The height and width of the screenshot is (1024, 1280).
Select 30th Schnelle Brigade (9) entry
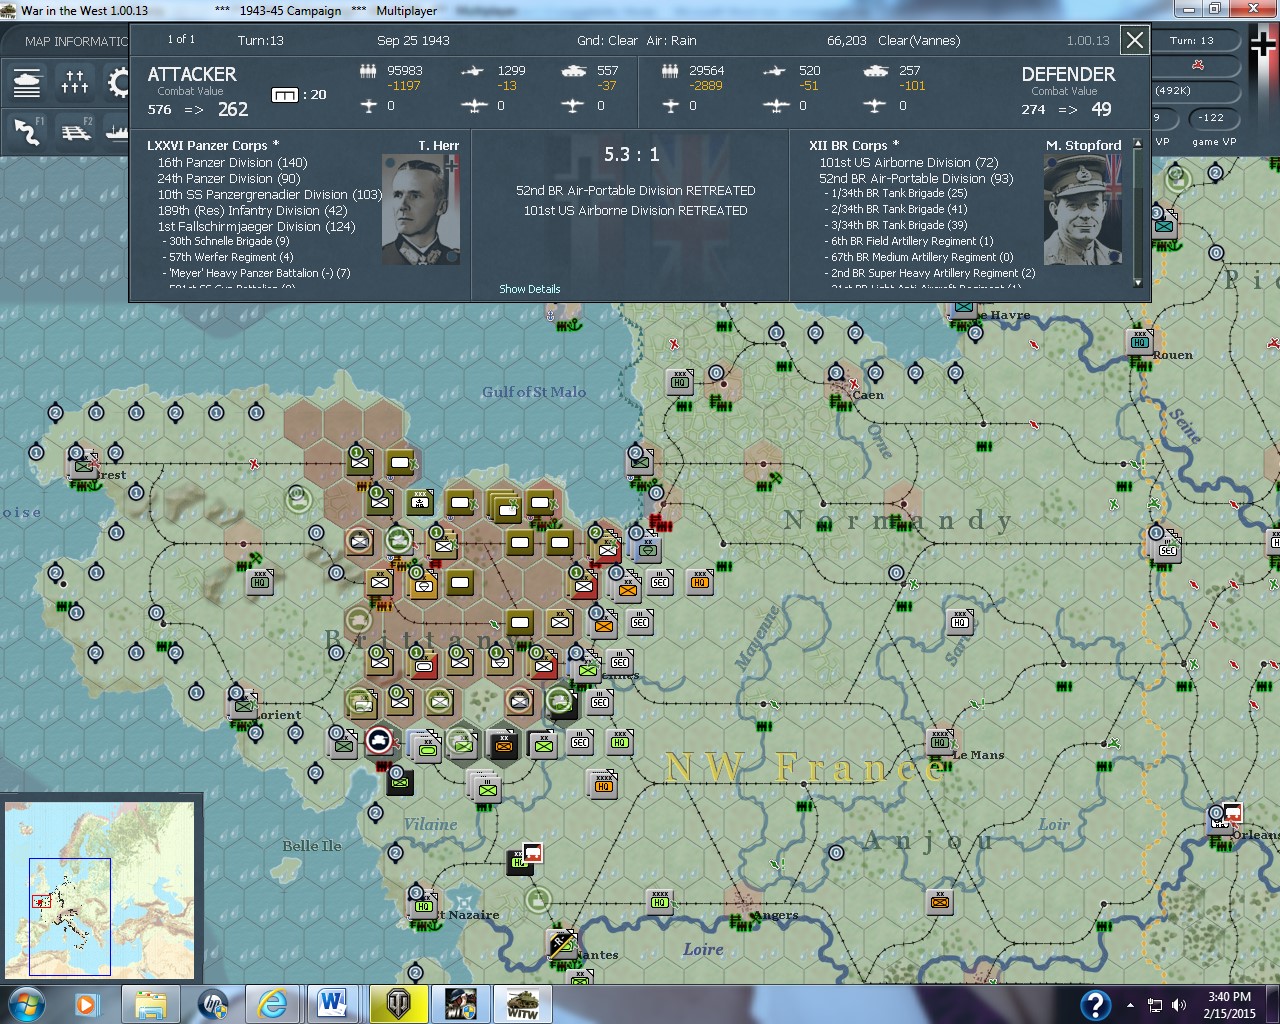226,241
